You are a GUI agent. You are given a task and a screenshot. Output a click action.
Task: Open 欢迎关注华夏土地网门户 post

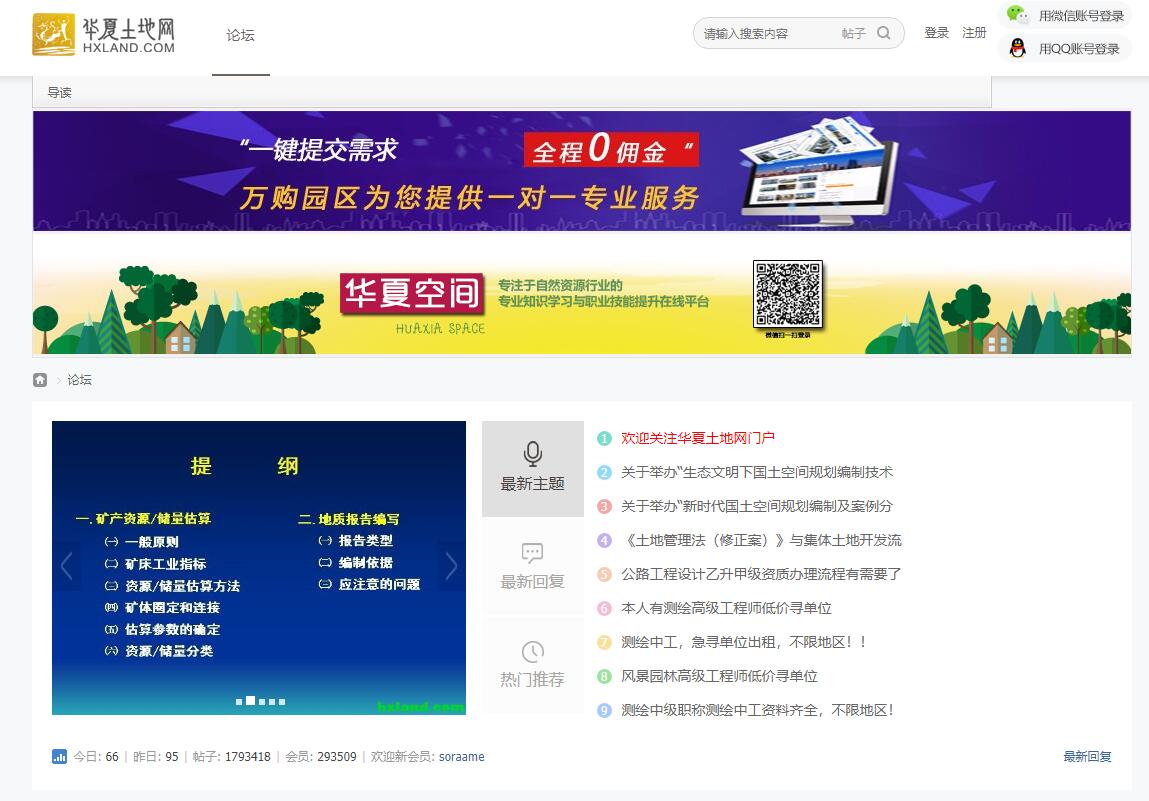[x=698, y=438]
